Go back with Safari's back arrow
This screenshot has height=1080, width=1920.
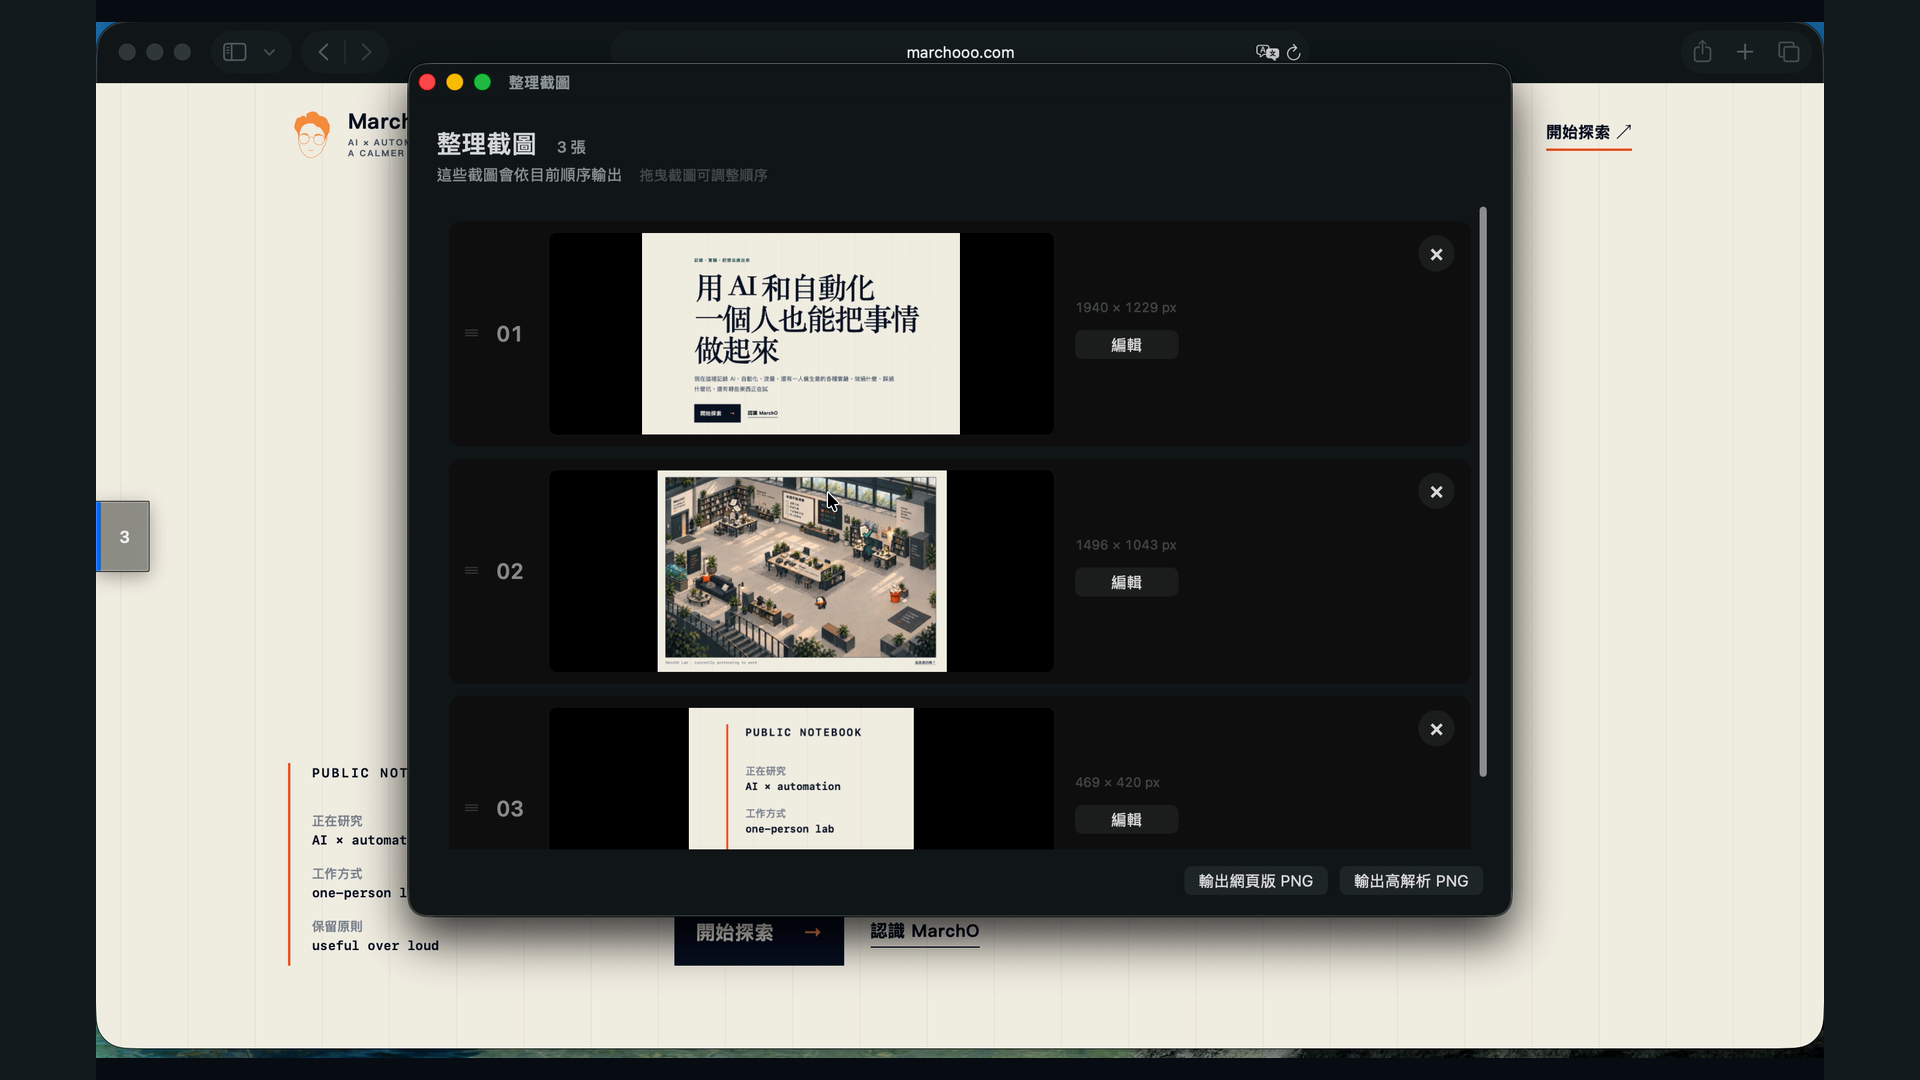click(323, 52)
